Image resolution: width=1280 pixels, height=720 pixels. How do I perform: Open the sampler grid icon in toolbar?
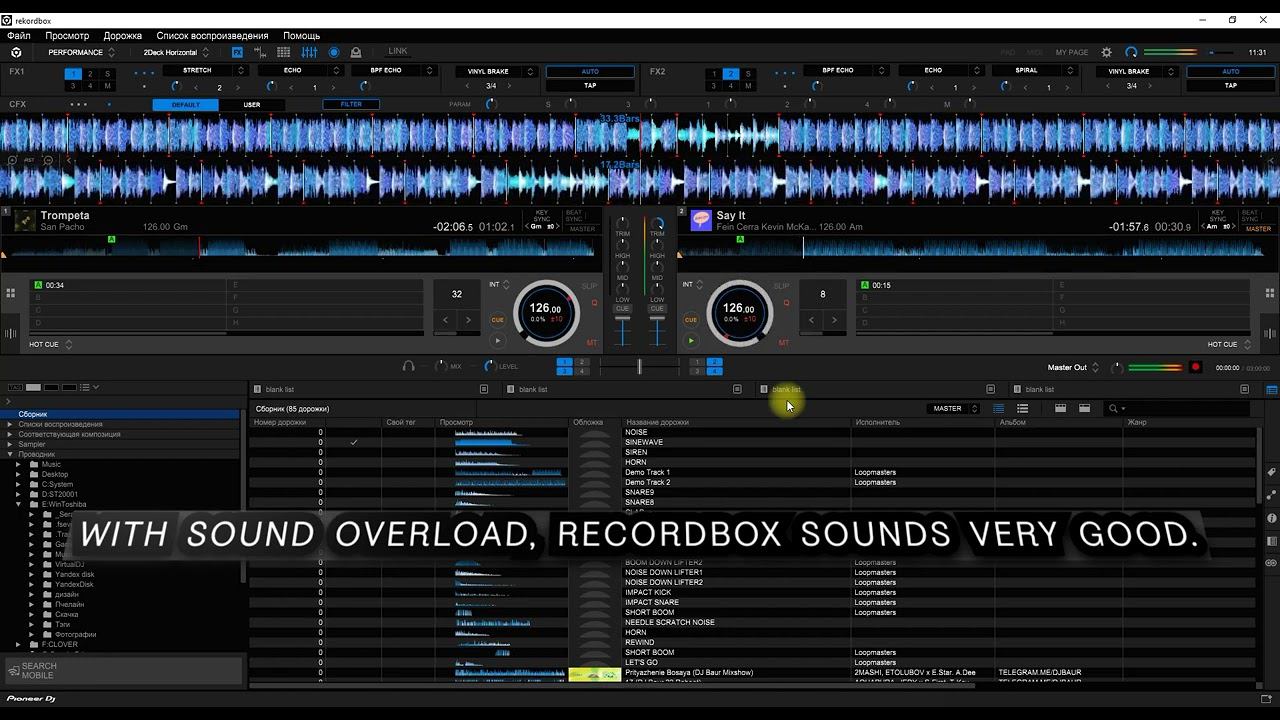coord(284,52)
